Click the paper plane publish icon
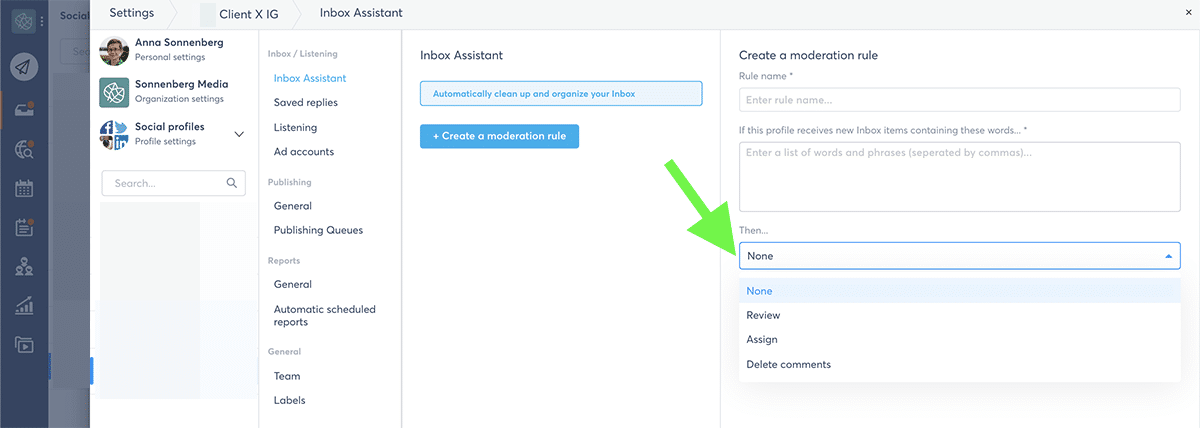This screenshot has height=428, width=1200. tap(24, 66)
